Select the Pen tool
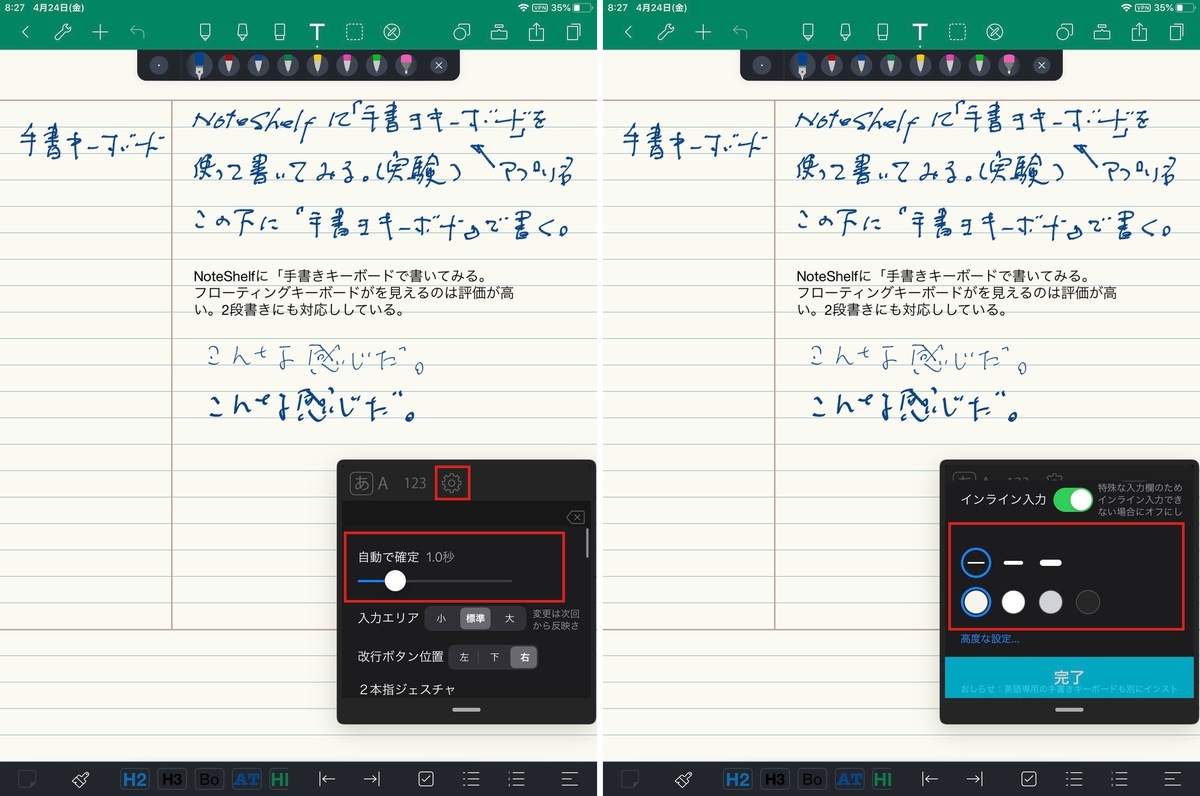Screen dimensions: 1200x796 click(x=205, y=30)
